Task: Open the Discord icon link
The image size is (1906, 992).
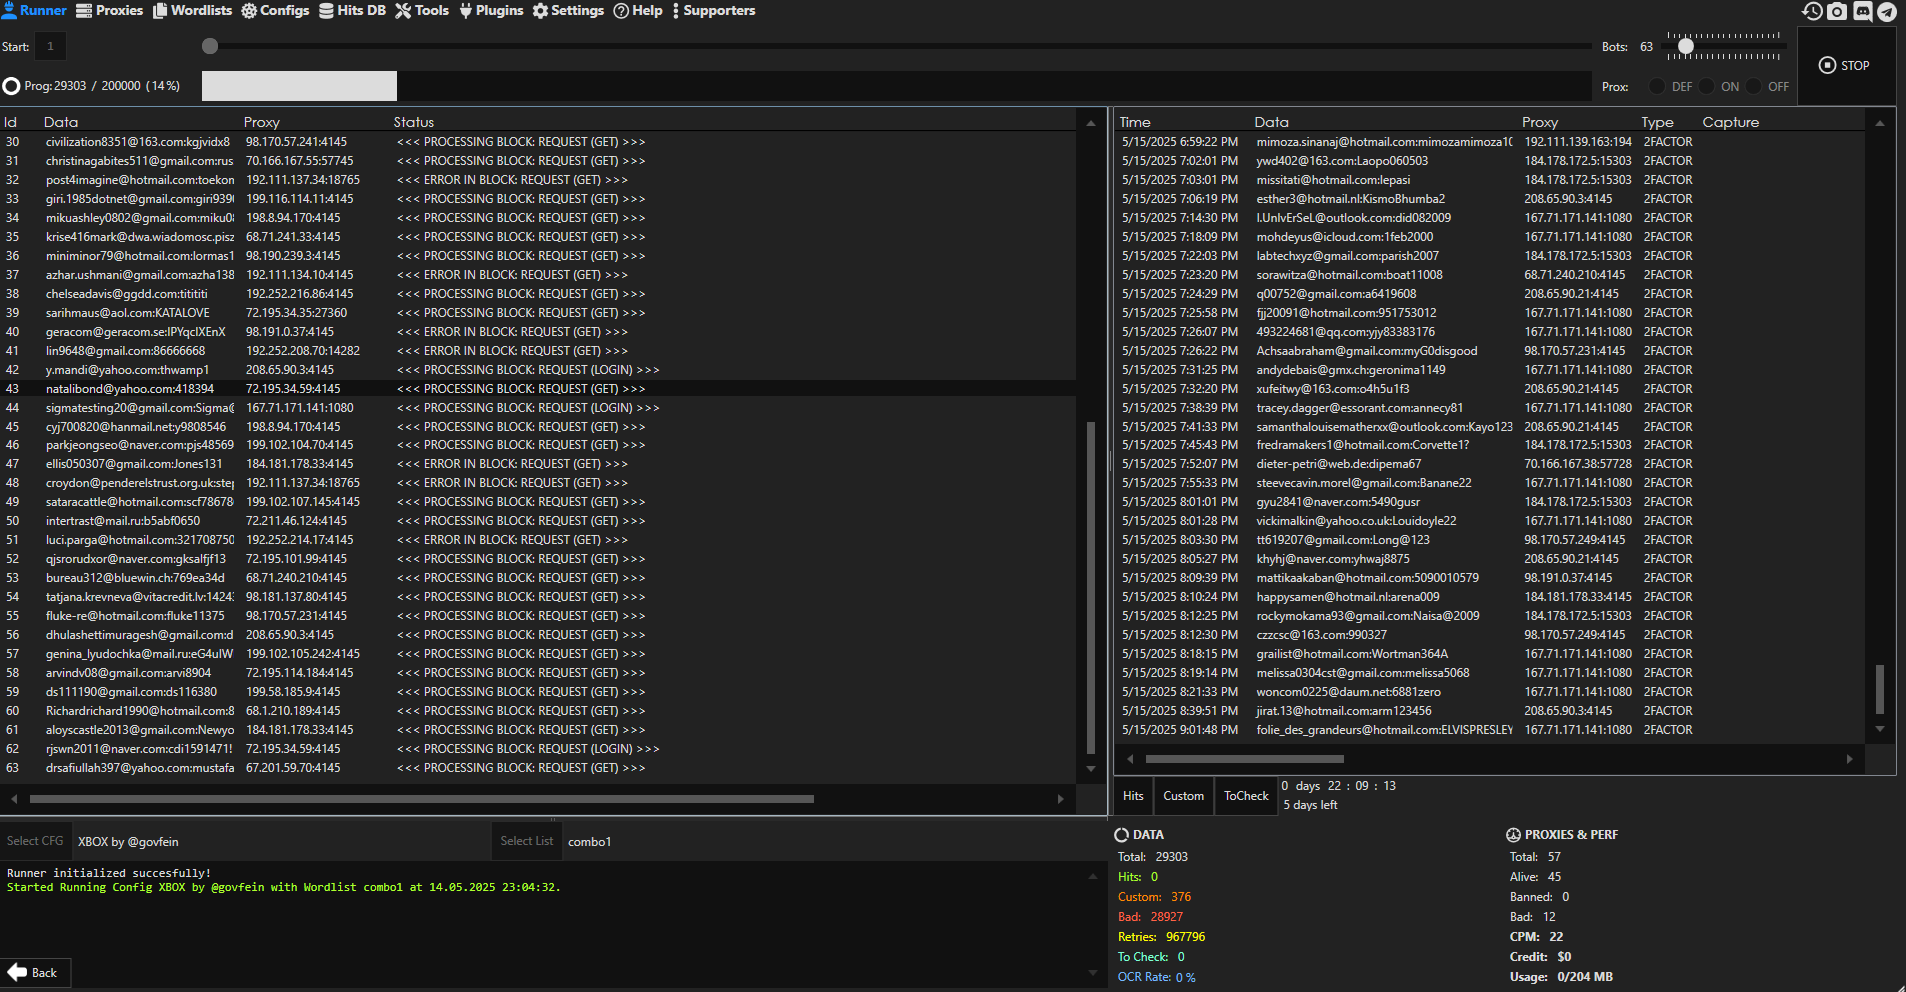Action: point(1862,11)
